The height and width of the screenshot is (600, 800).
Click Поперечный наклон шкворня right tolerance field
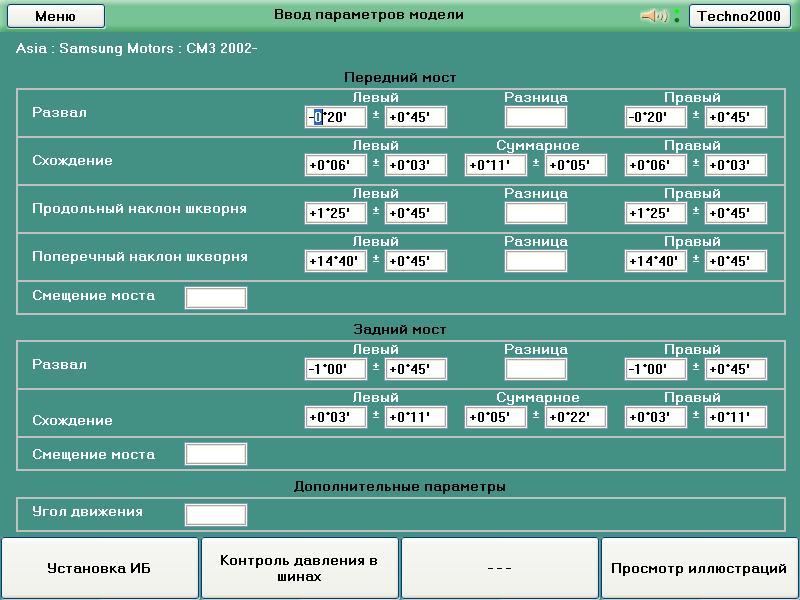click(x=736, y=261)
